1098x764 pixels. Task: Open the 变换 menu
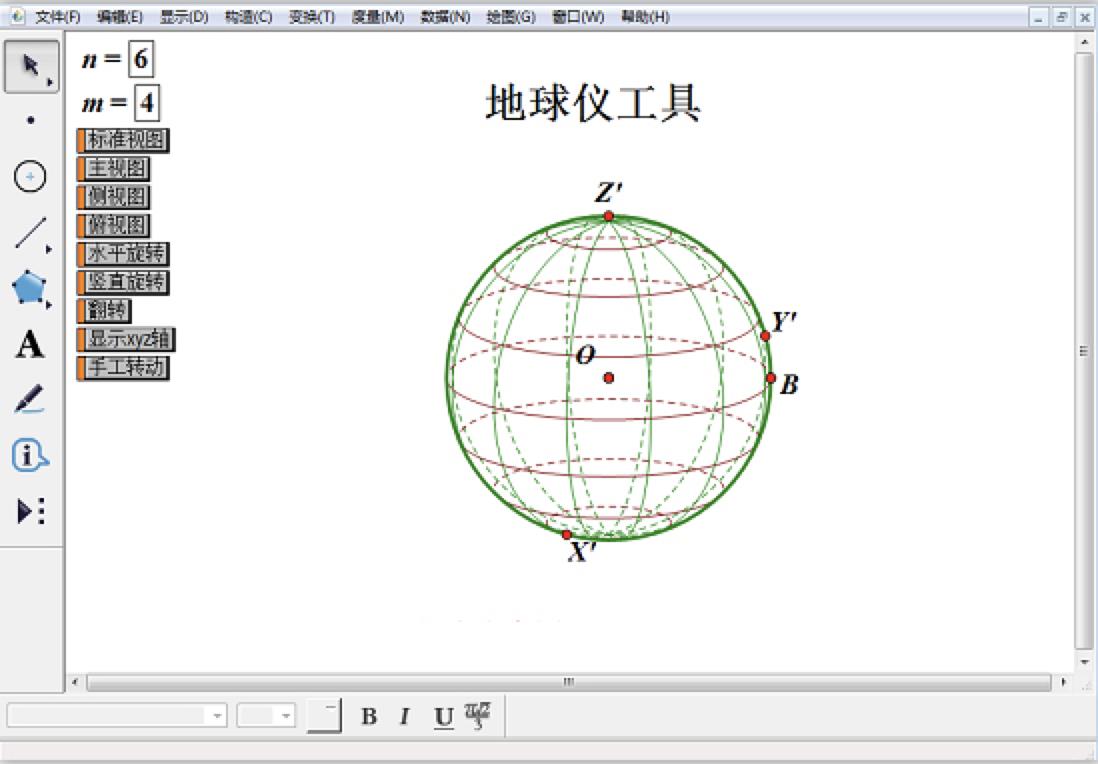coord(314,17)
